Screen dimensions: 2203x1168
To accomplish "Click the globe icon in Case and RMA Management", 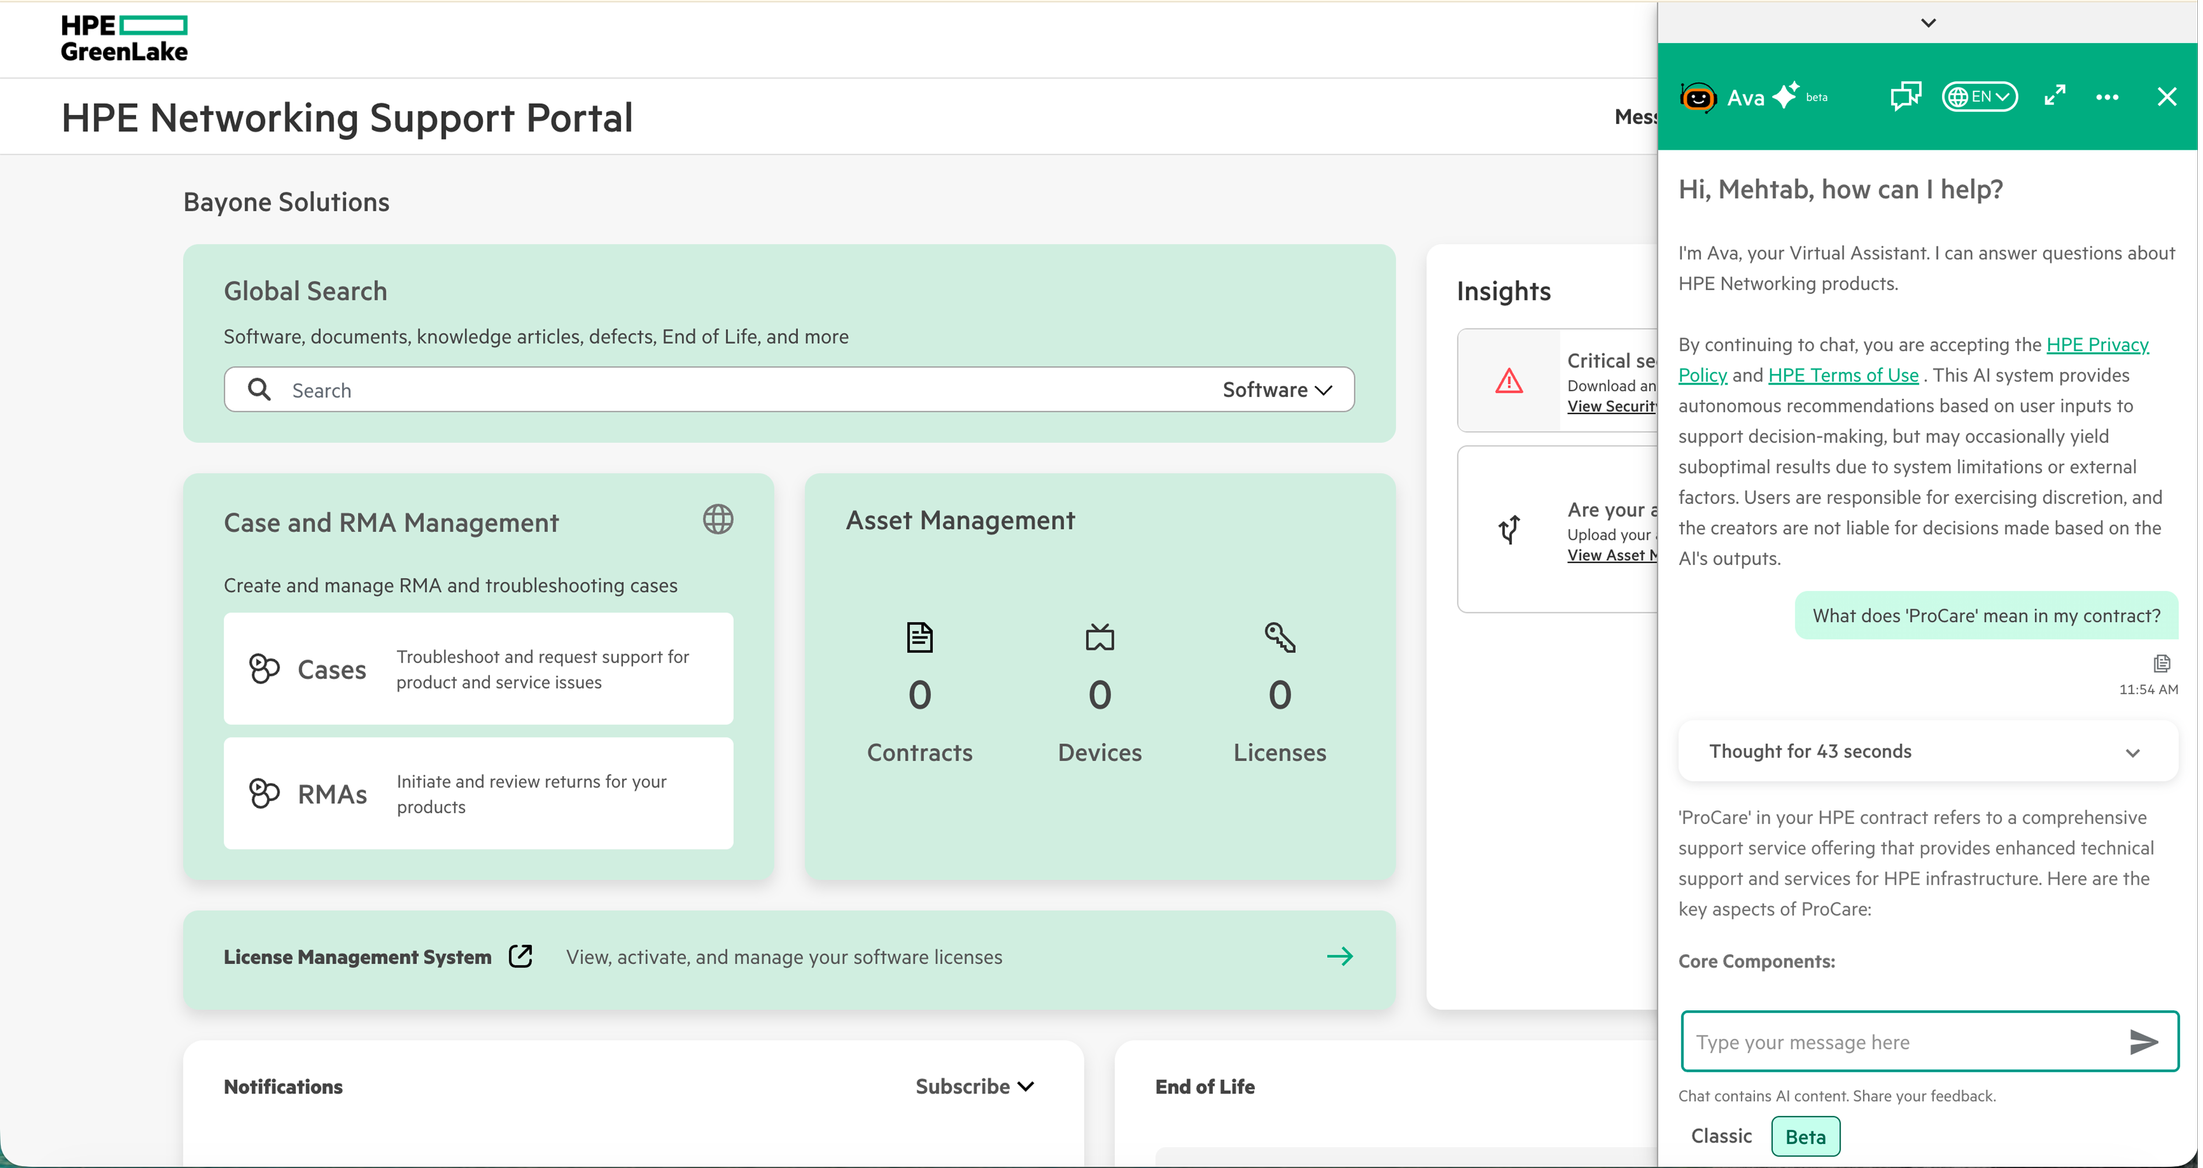I will point(718,519).
